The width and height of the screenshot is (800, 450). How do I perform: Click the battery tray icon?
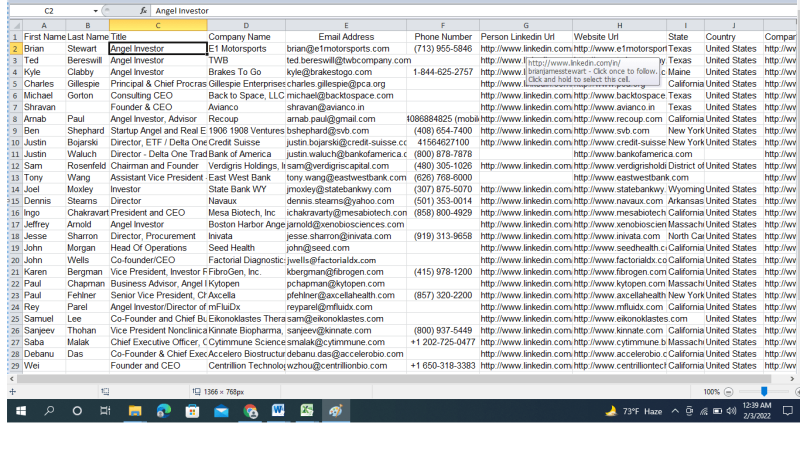pos(717,411)
